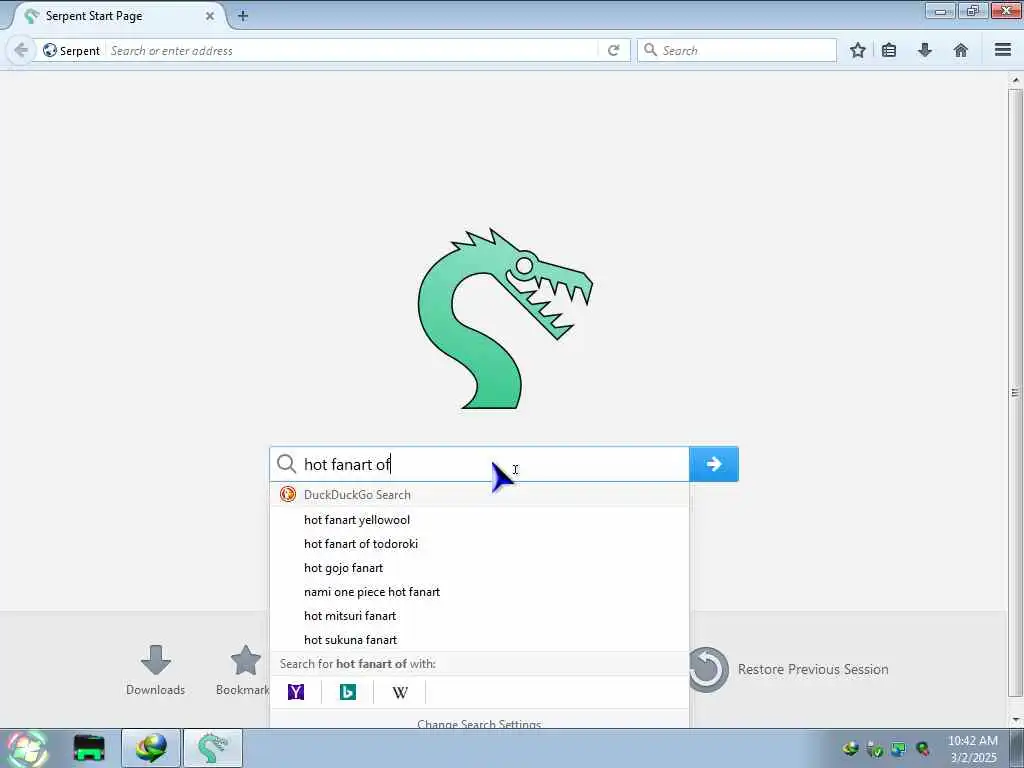The image size is (1024, 768).
Task: Close the Serpent Start Page tab
Action: [210, 16]
